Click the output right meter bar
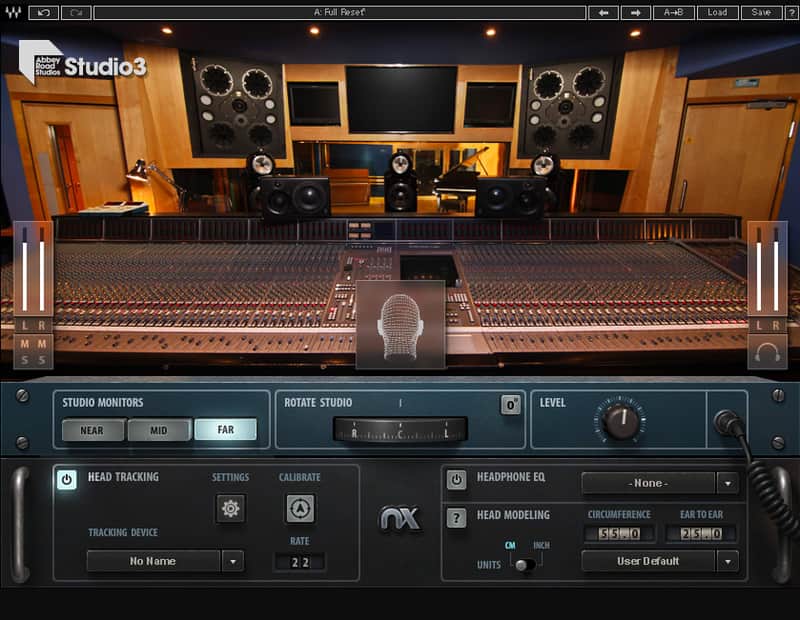 pyautogui.click(x=776, y=270)
